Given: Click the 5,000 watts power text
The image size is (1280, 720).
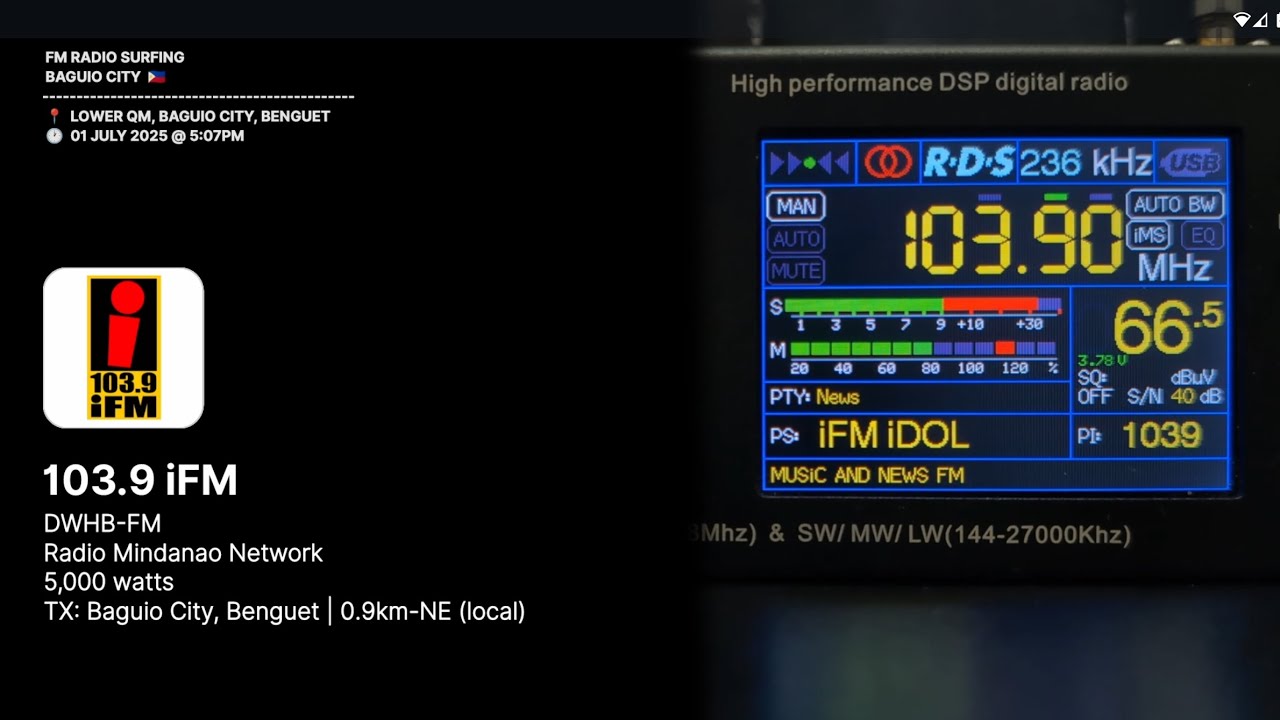Looking at the screenshot, I should pyautogui.click(x=108, y=582).
